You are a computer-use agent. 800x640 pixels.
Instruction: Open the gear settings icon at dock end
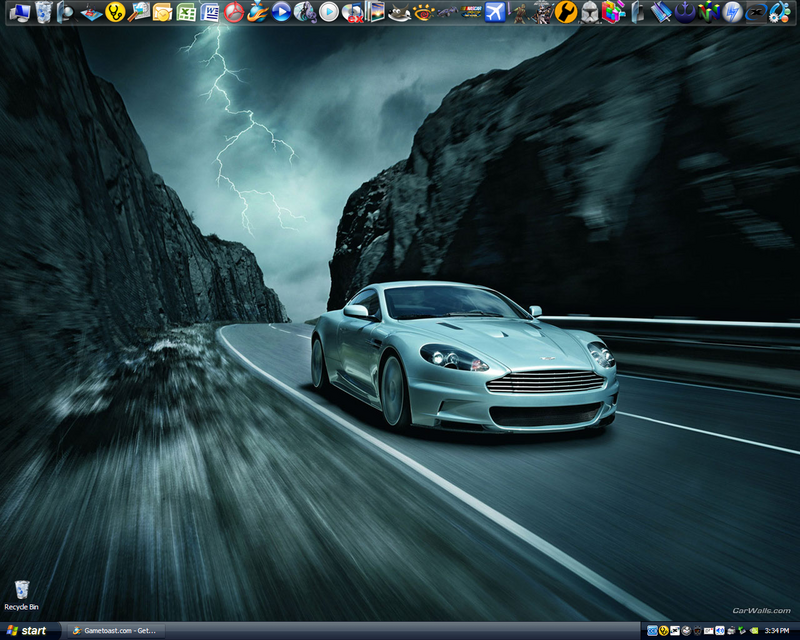[x=780, y=12]
